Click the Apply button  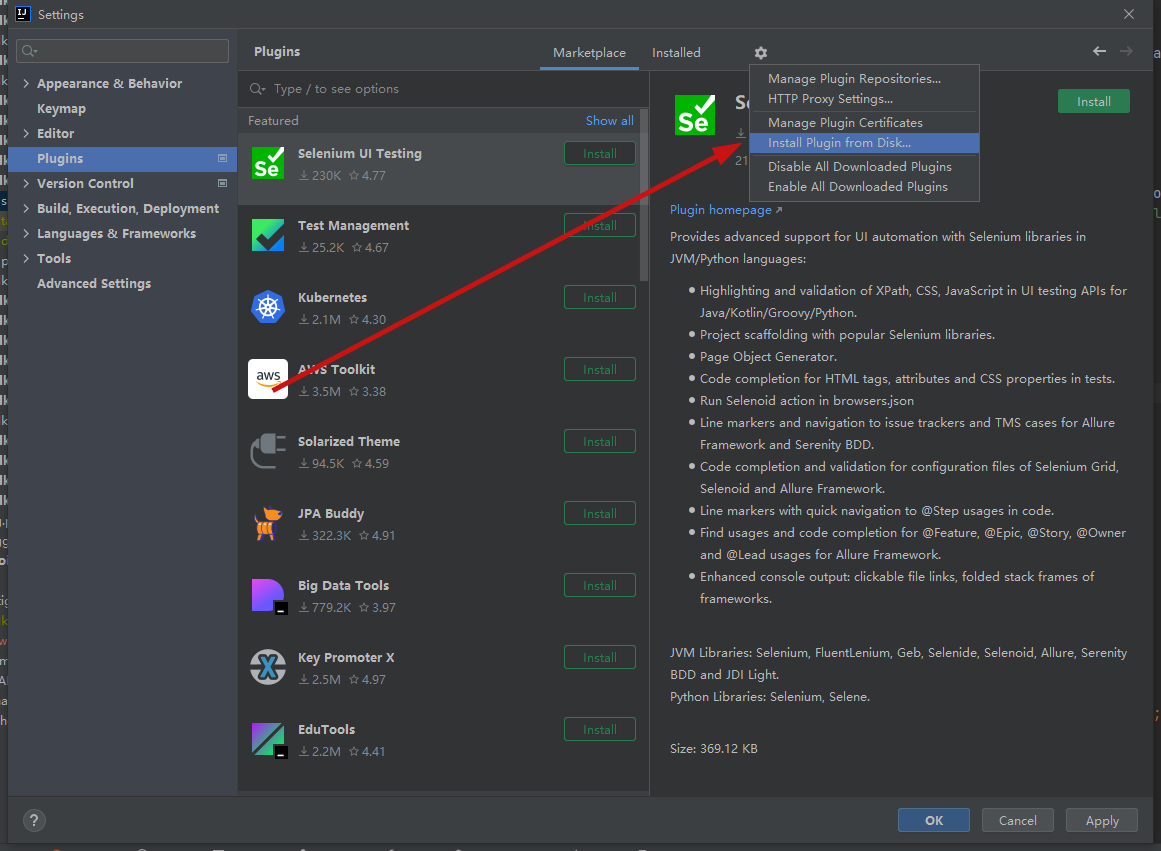pos(1102,820)
